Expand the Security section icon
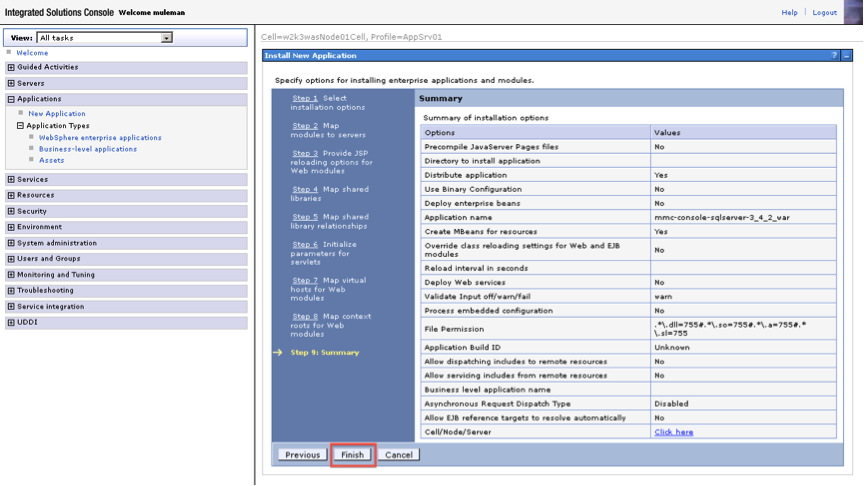 tap(11, 212)
